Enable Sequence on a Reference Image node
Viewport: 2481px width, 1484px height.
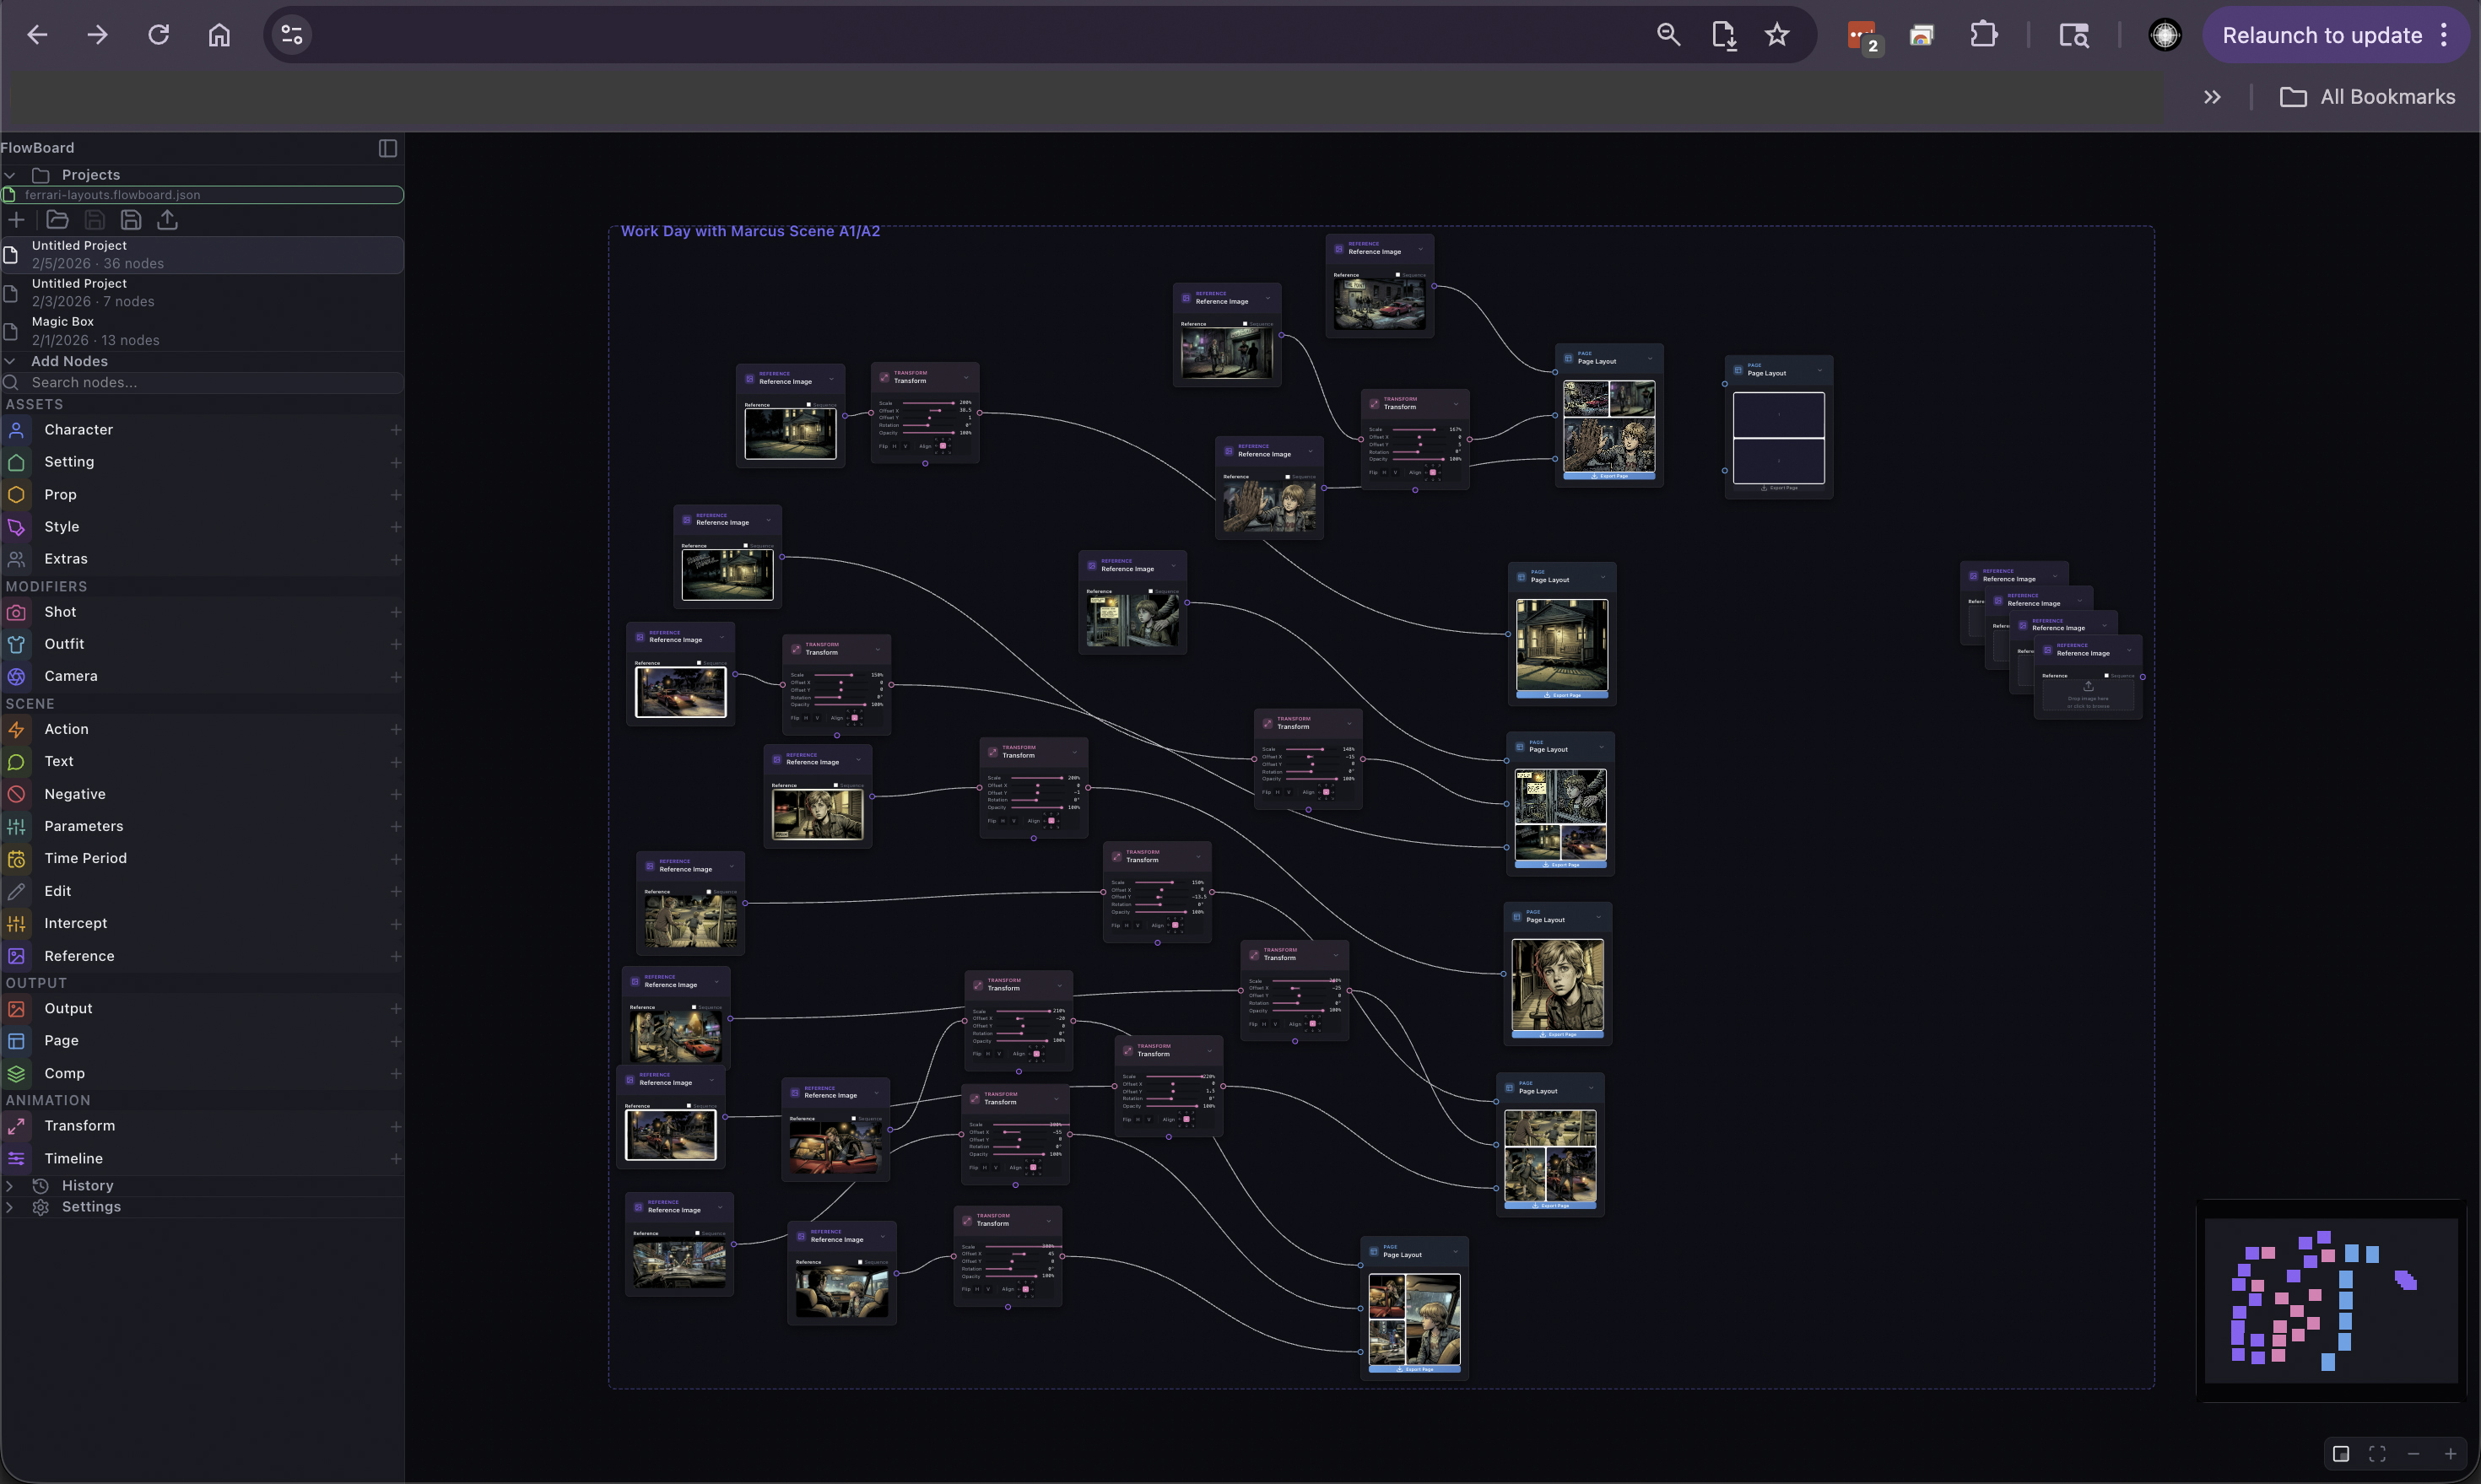pos(809,405)
